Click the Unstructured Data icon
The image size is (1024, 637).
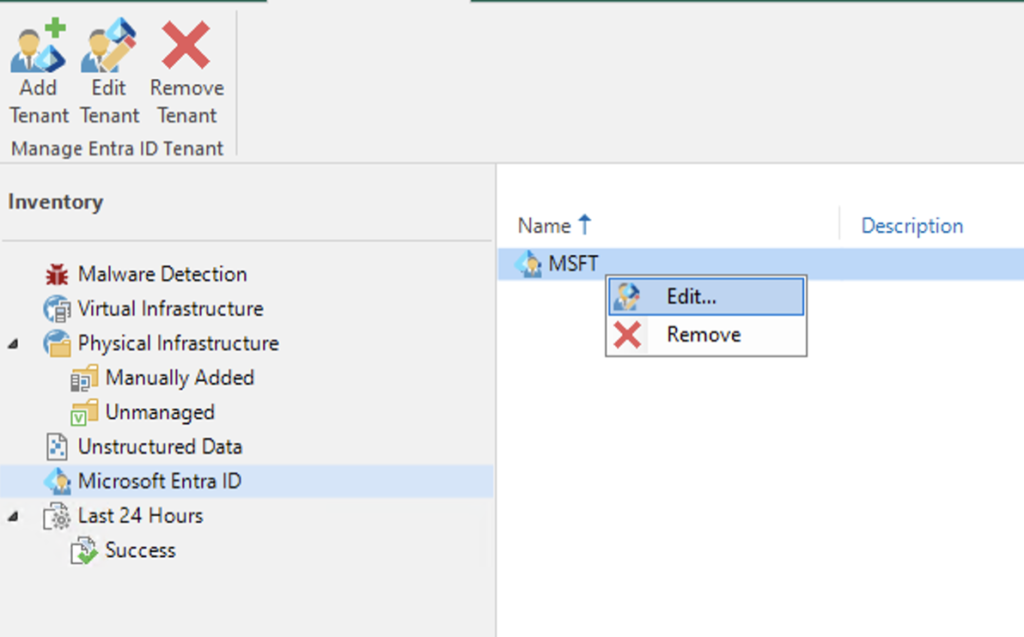57,447
